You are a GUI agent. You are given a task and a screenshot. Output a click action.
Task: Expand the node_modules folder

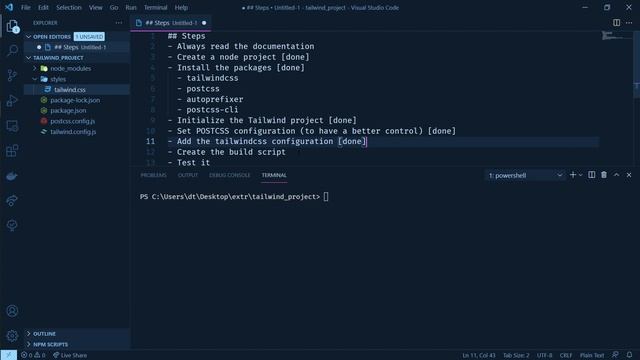tap(35, 68)
